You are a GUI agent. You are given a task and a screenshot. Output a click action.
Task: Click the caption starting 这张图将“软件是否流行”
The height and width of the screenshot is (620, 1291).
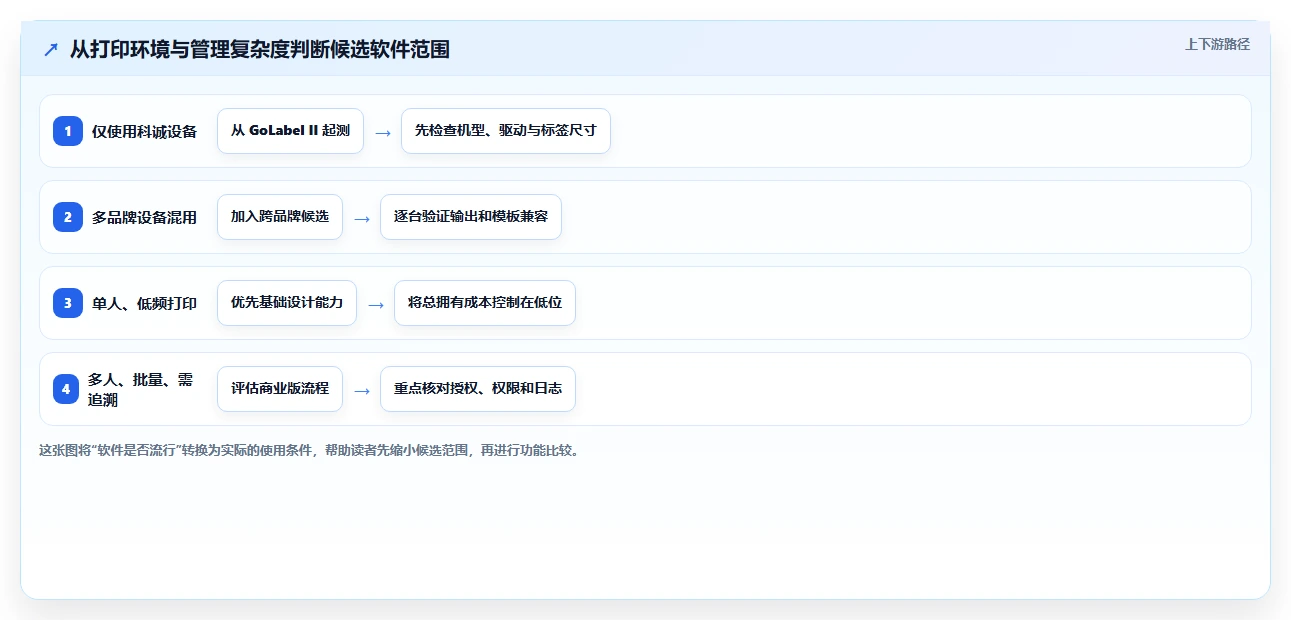309,450
